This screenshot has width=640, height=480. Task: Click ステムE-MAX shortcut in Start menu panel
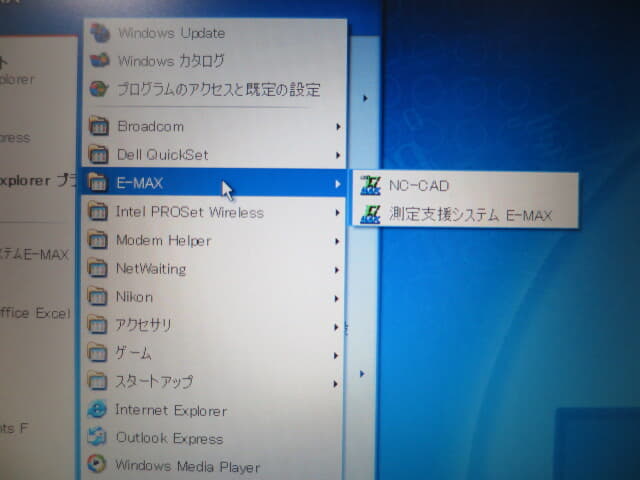pyautogui.click(x=36, y=255)
